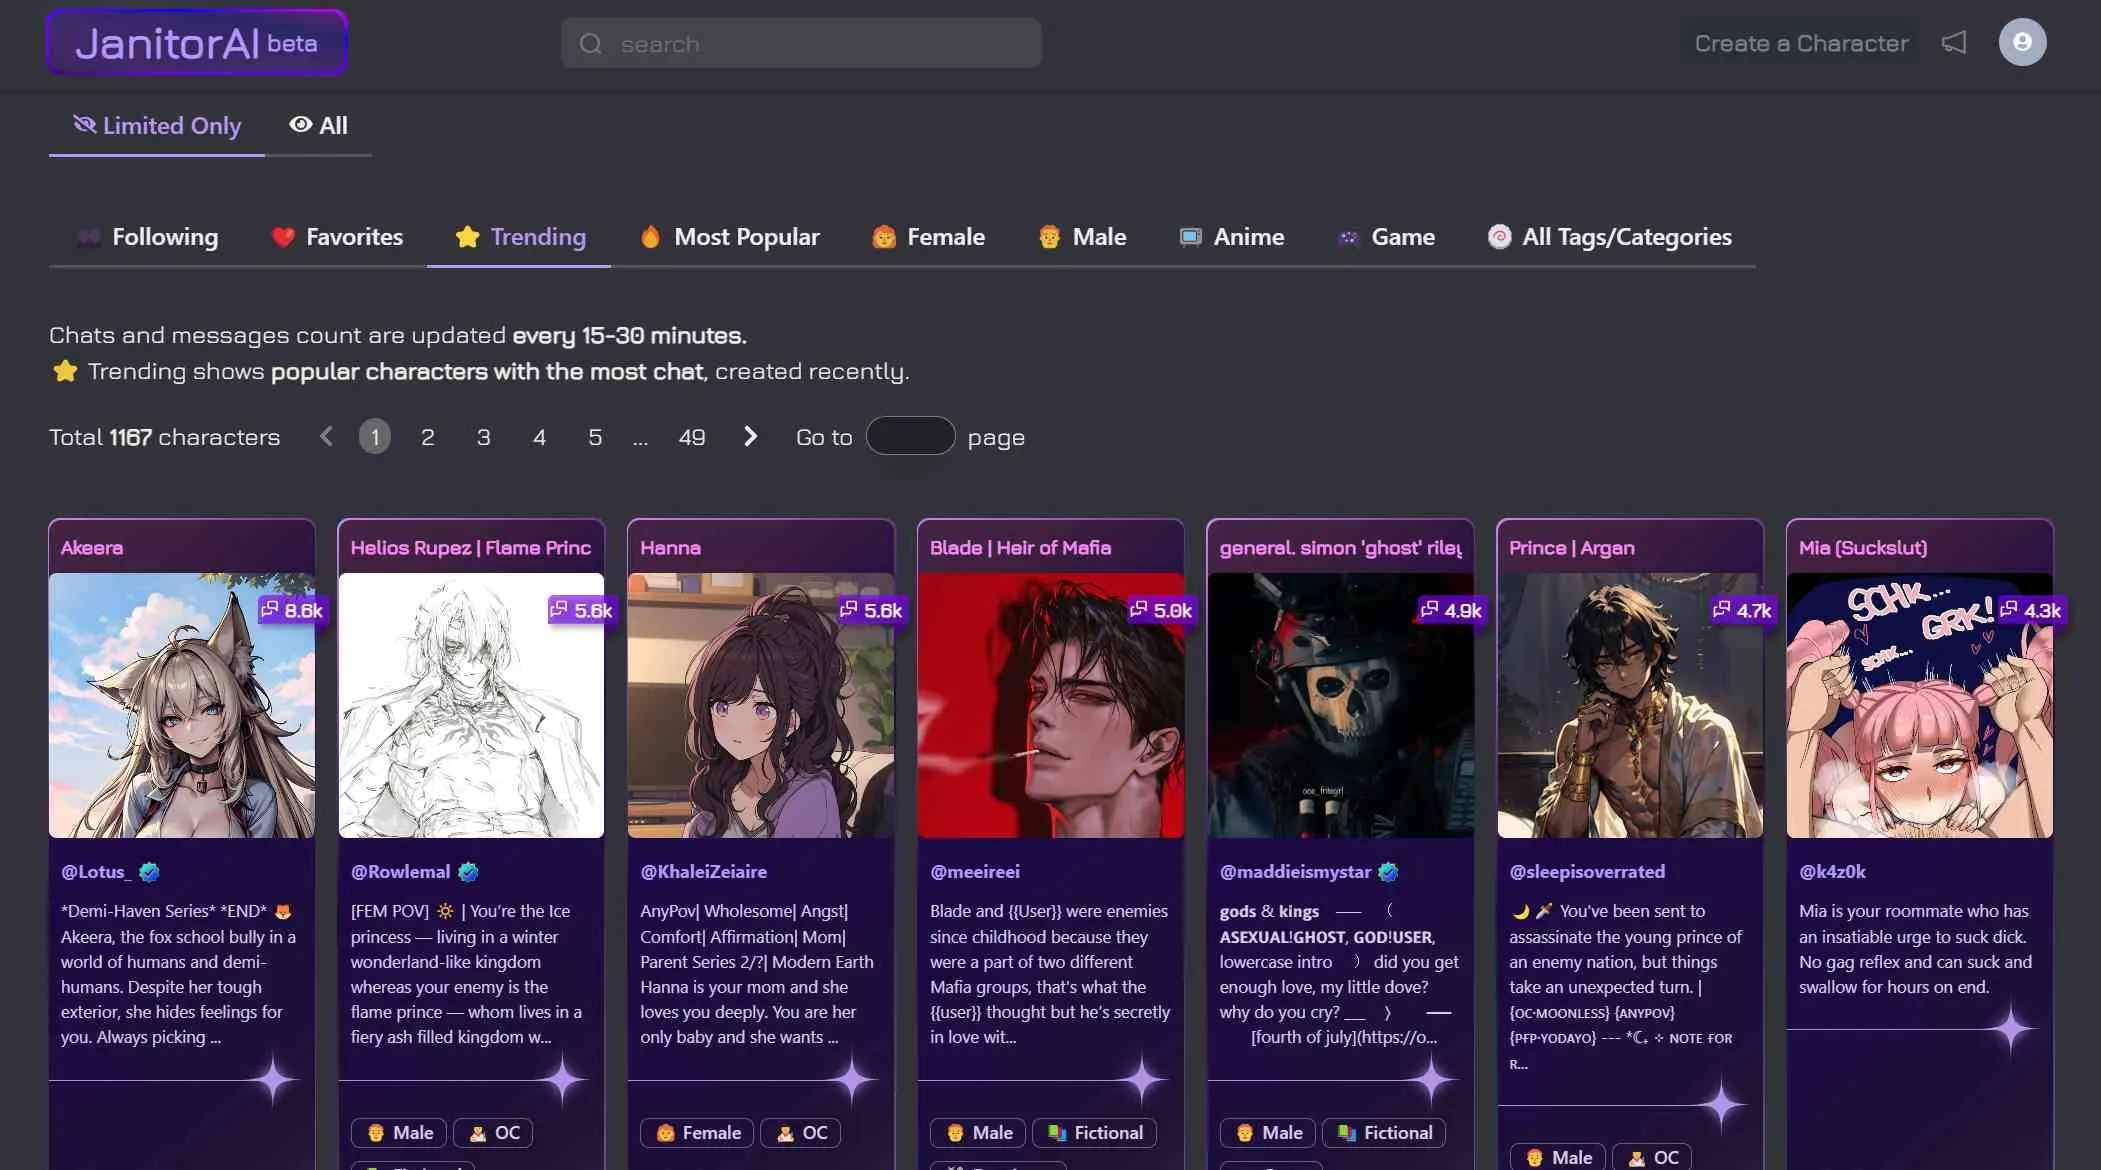The width and height of the screenshot is (2101, 1170).
Task: Click the 4.7k chat badge on Prince Argan
Action: (1742, 610)
